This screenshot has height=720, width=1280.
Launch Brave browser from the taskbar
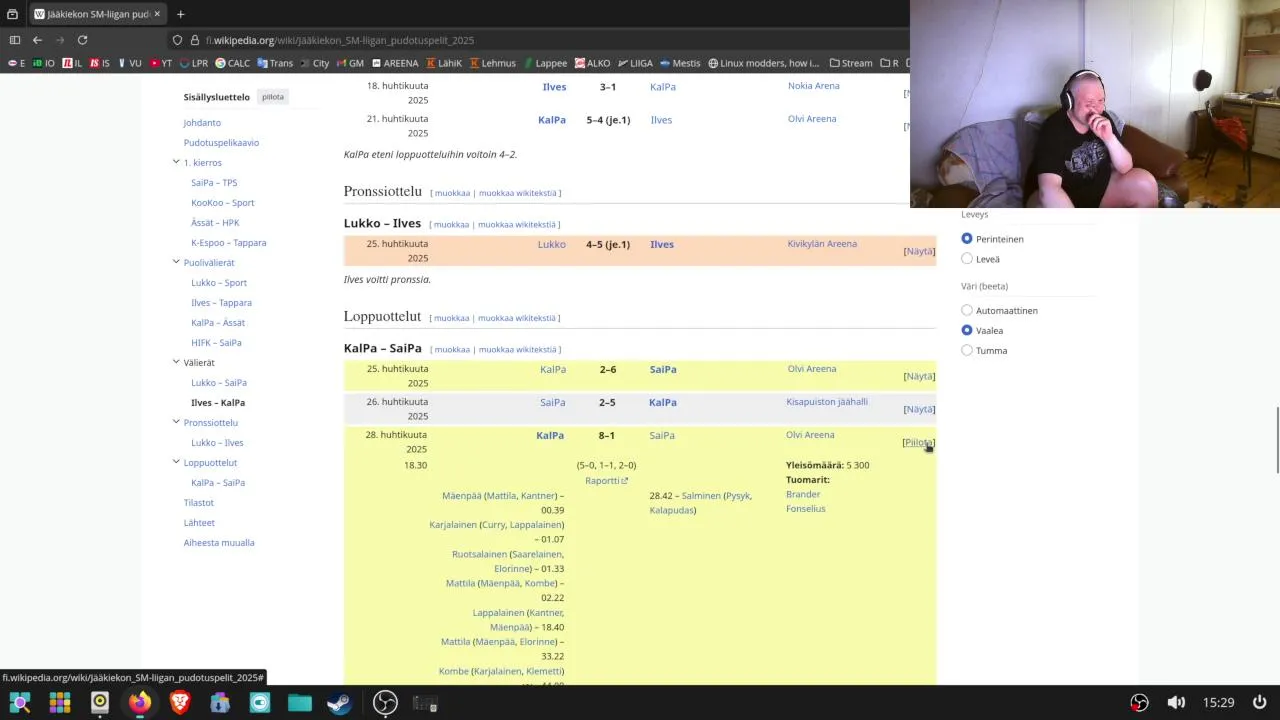pyautogui.click(x=180, y=703)
